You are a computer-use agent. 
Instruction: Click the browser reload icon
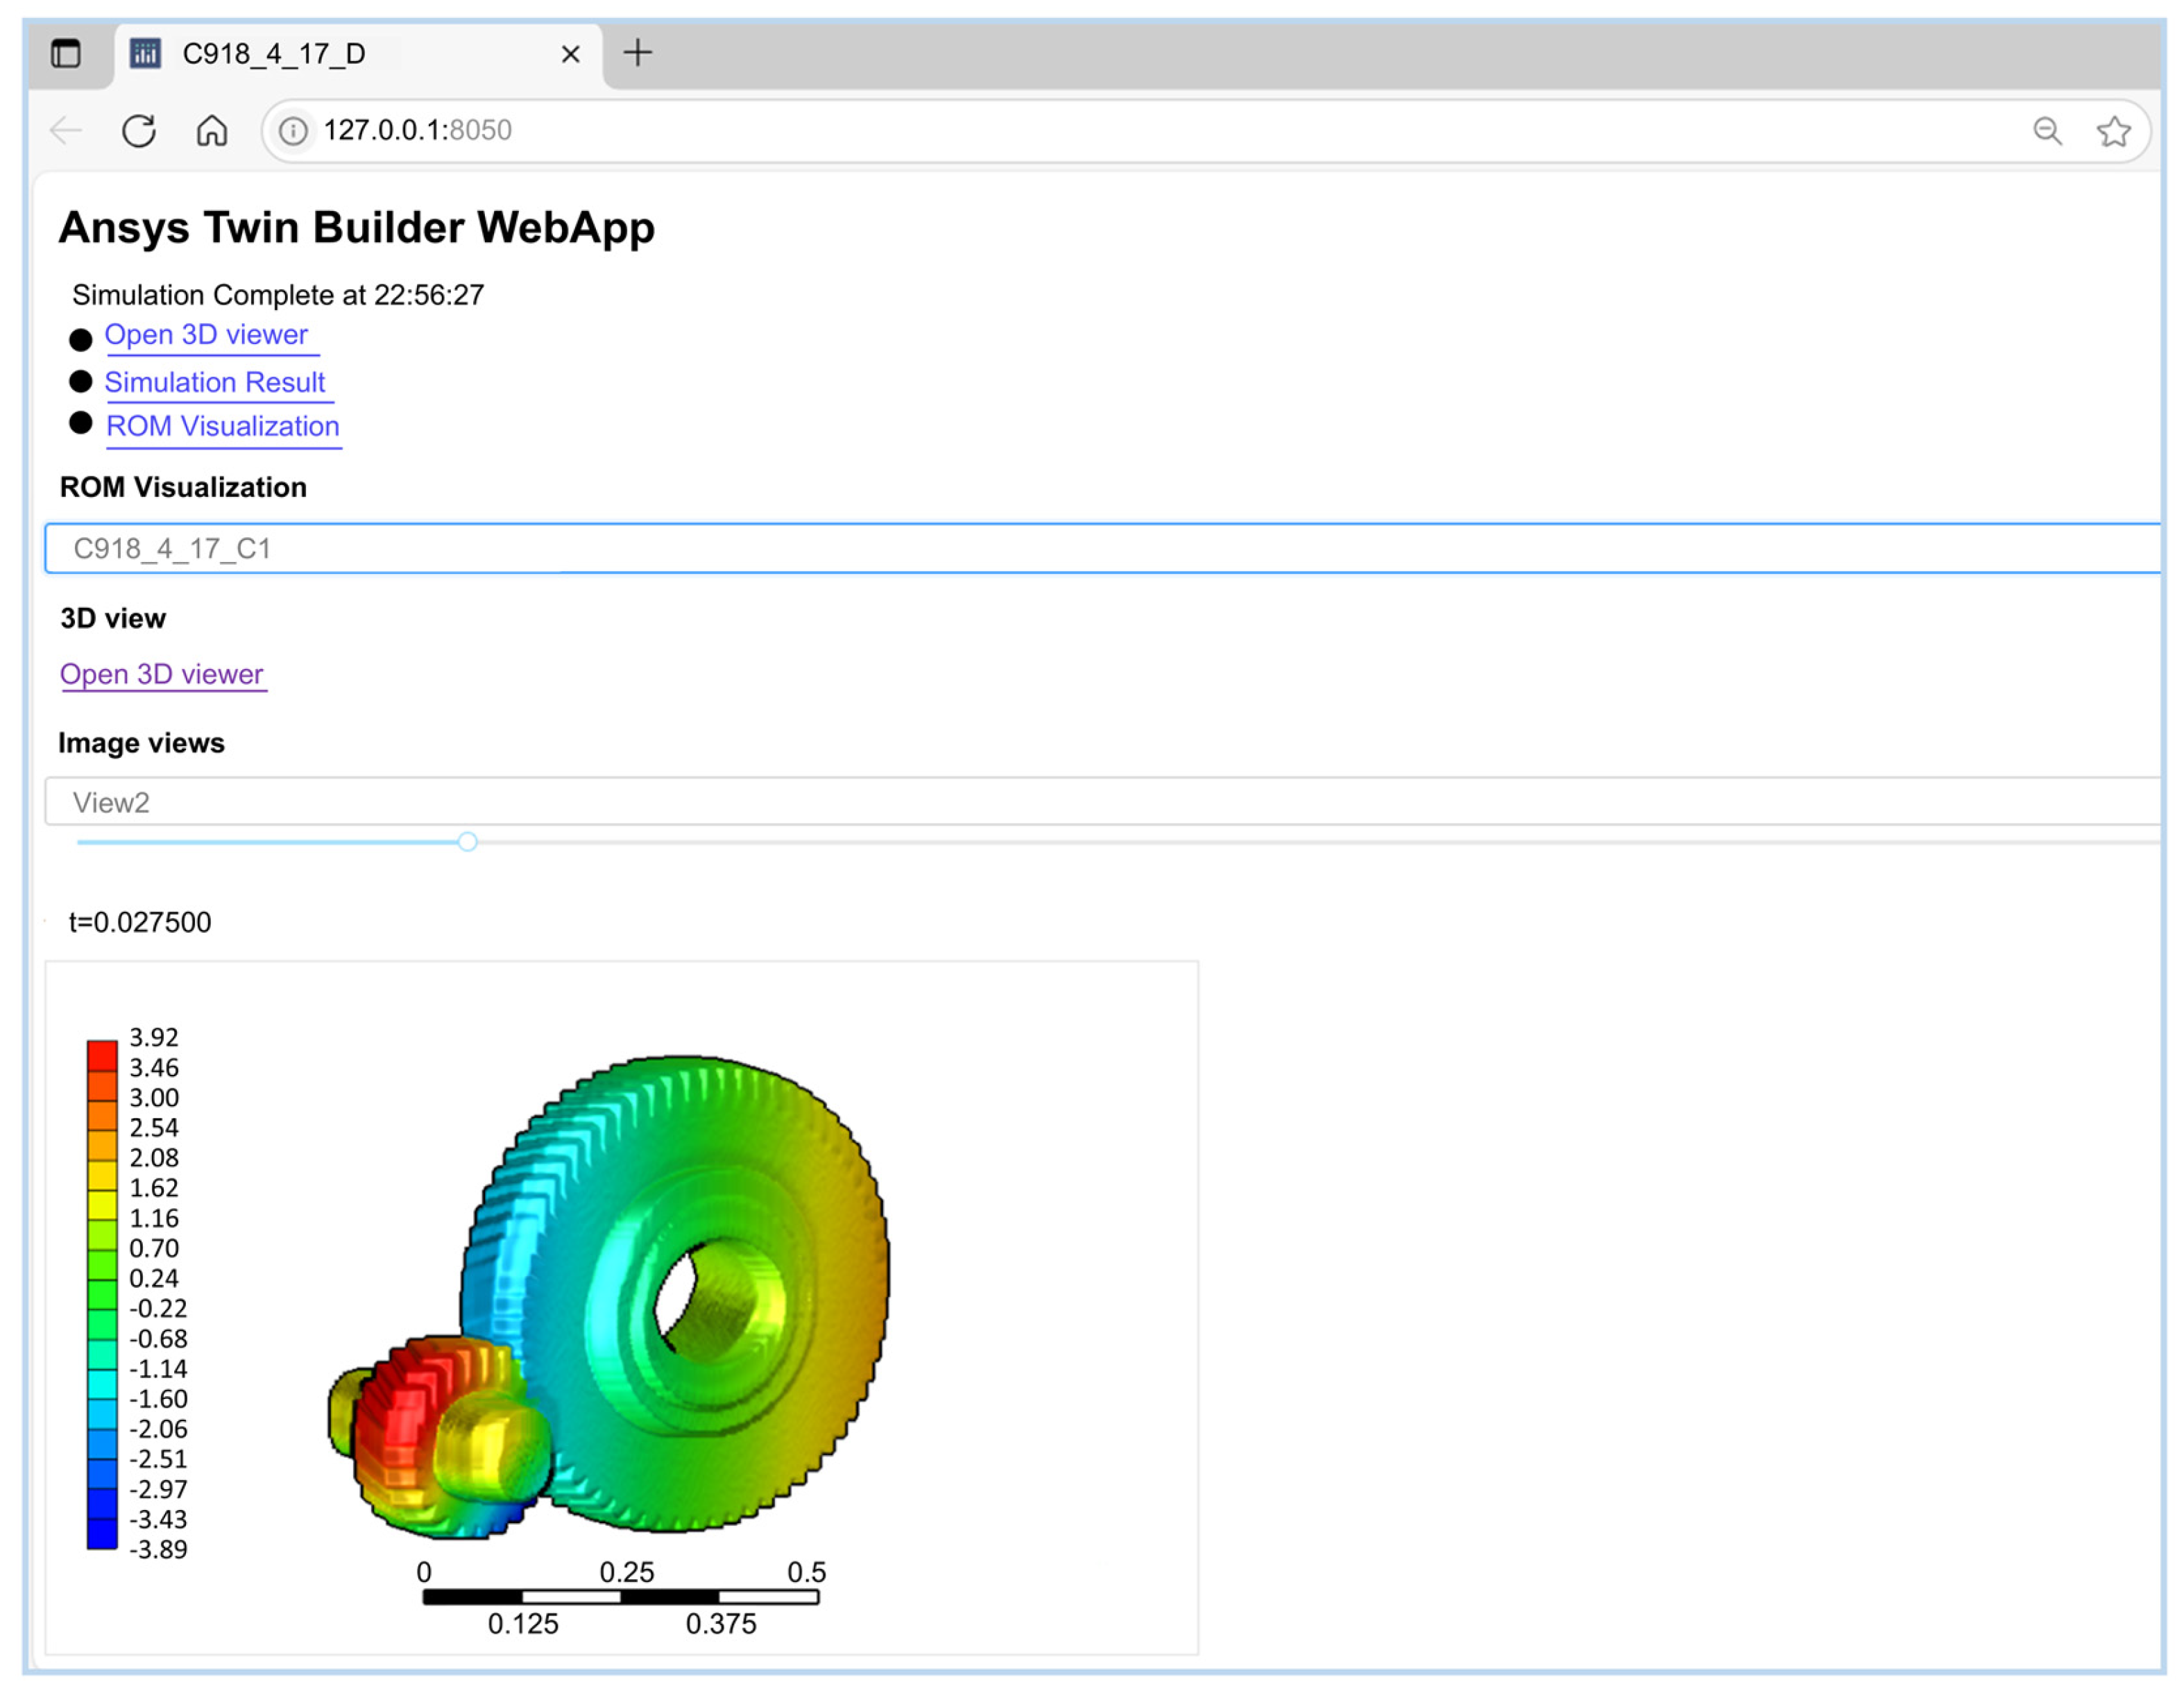138,131
